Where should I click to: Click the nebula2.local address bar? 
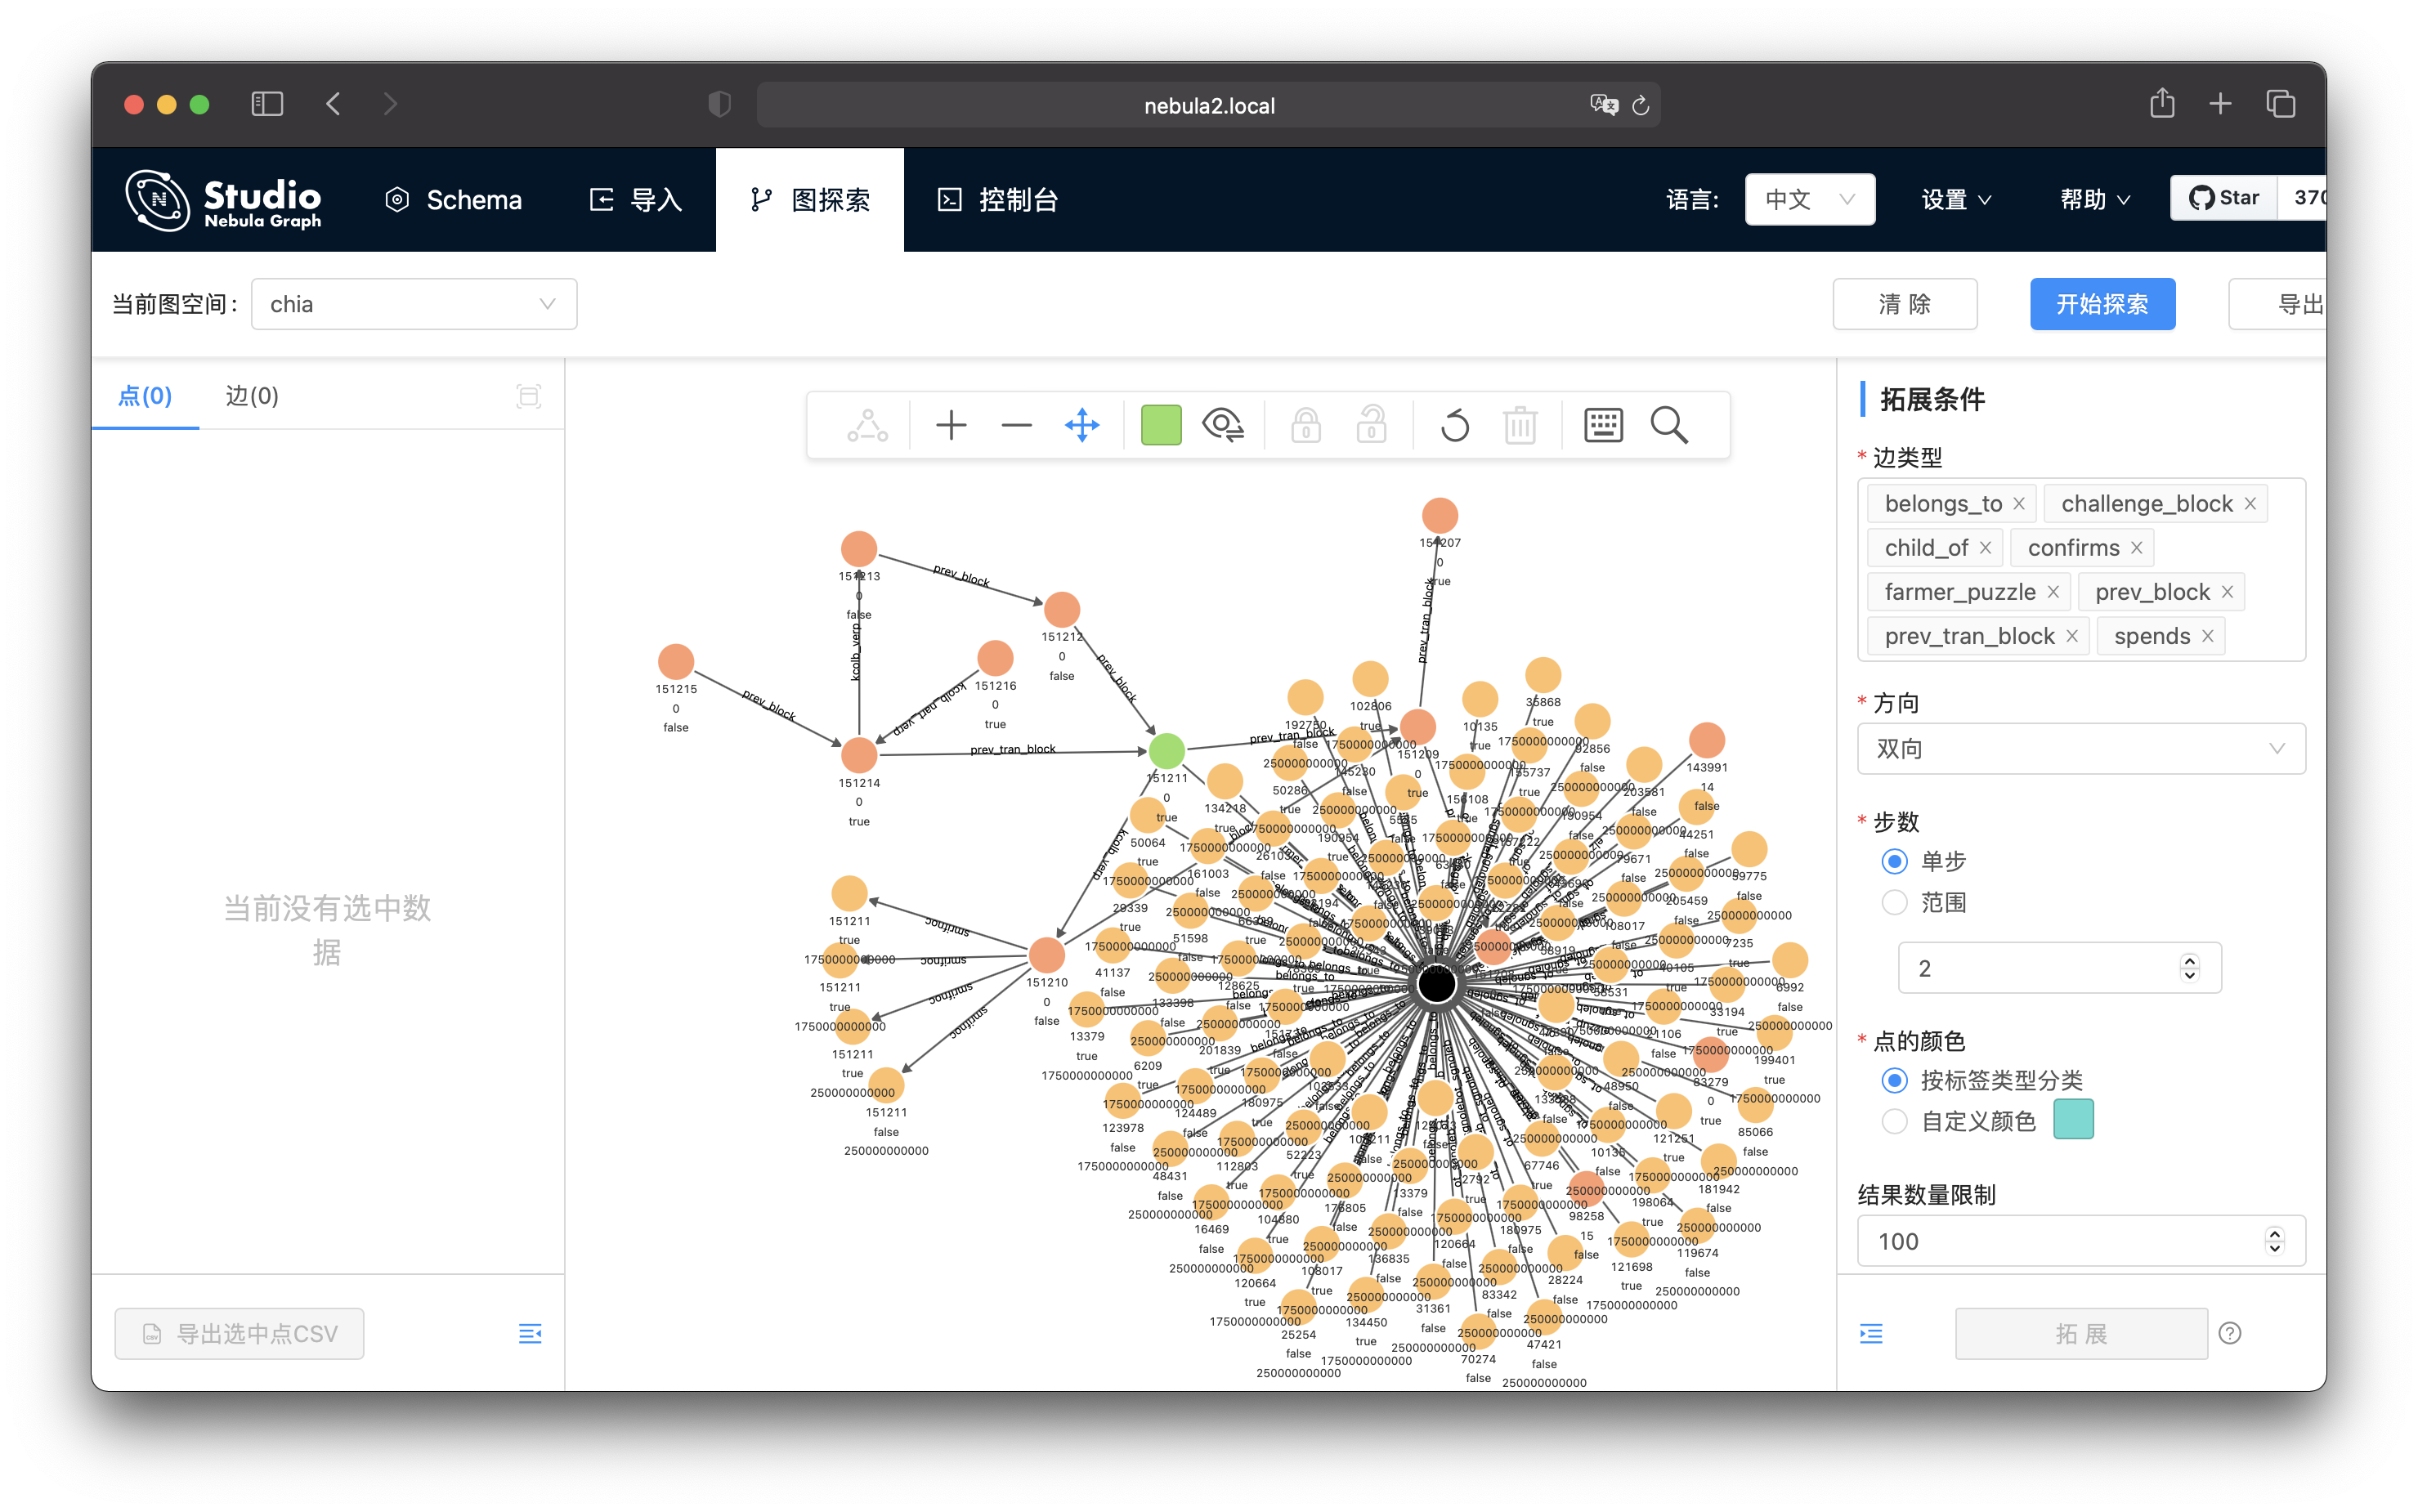1208,105
